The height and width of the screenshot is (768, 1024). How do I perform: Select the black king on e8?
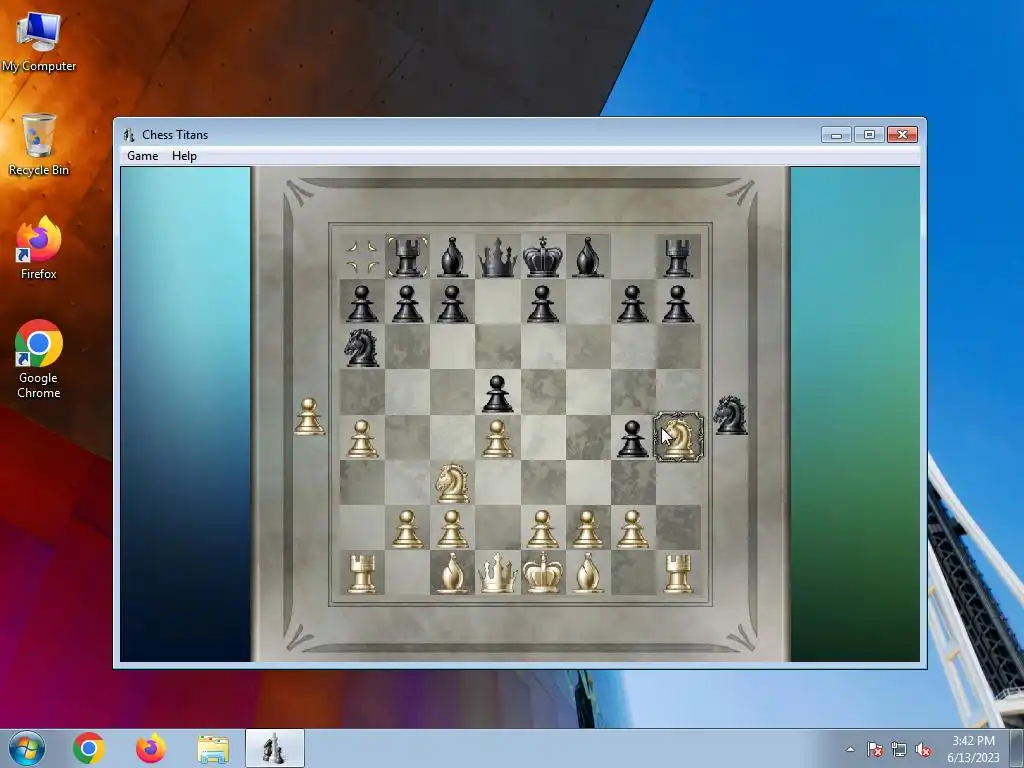(x=543, y=257)
